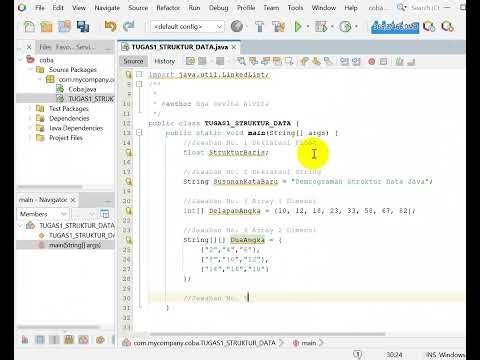Screen dimensions: 480x360
Task: Click the Find Selection icon in the editor toolbar
Action: click(241, 61)
